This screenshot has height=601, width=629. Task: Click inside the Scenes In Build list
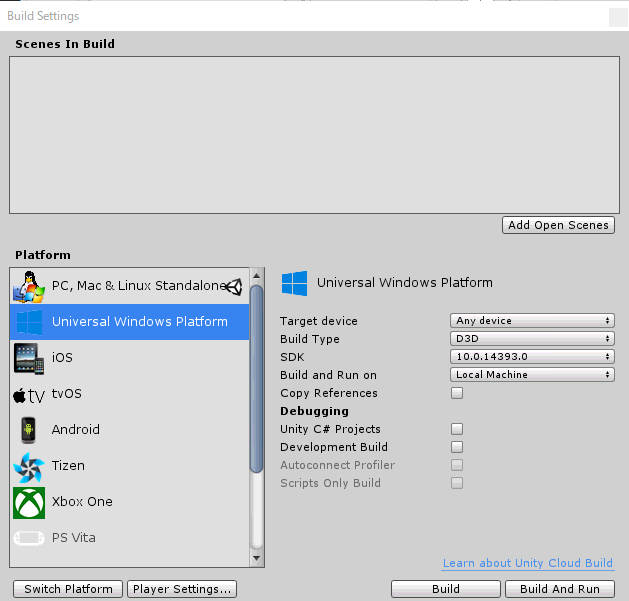314,135
